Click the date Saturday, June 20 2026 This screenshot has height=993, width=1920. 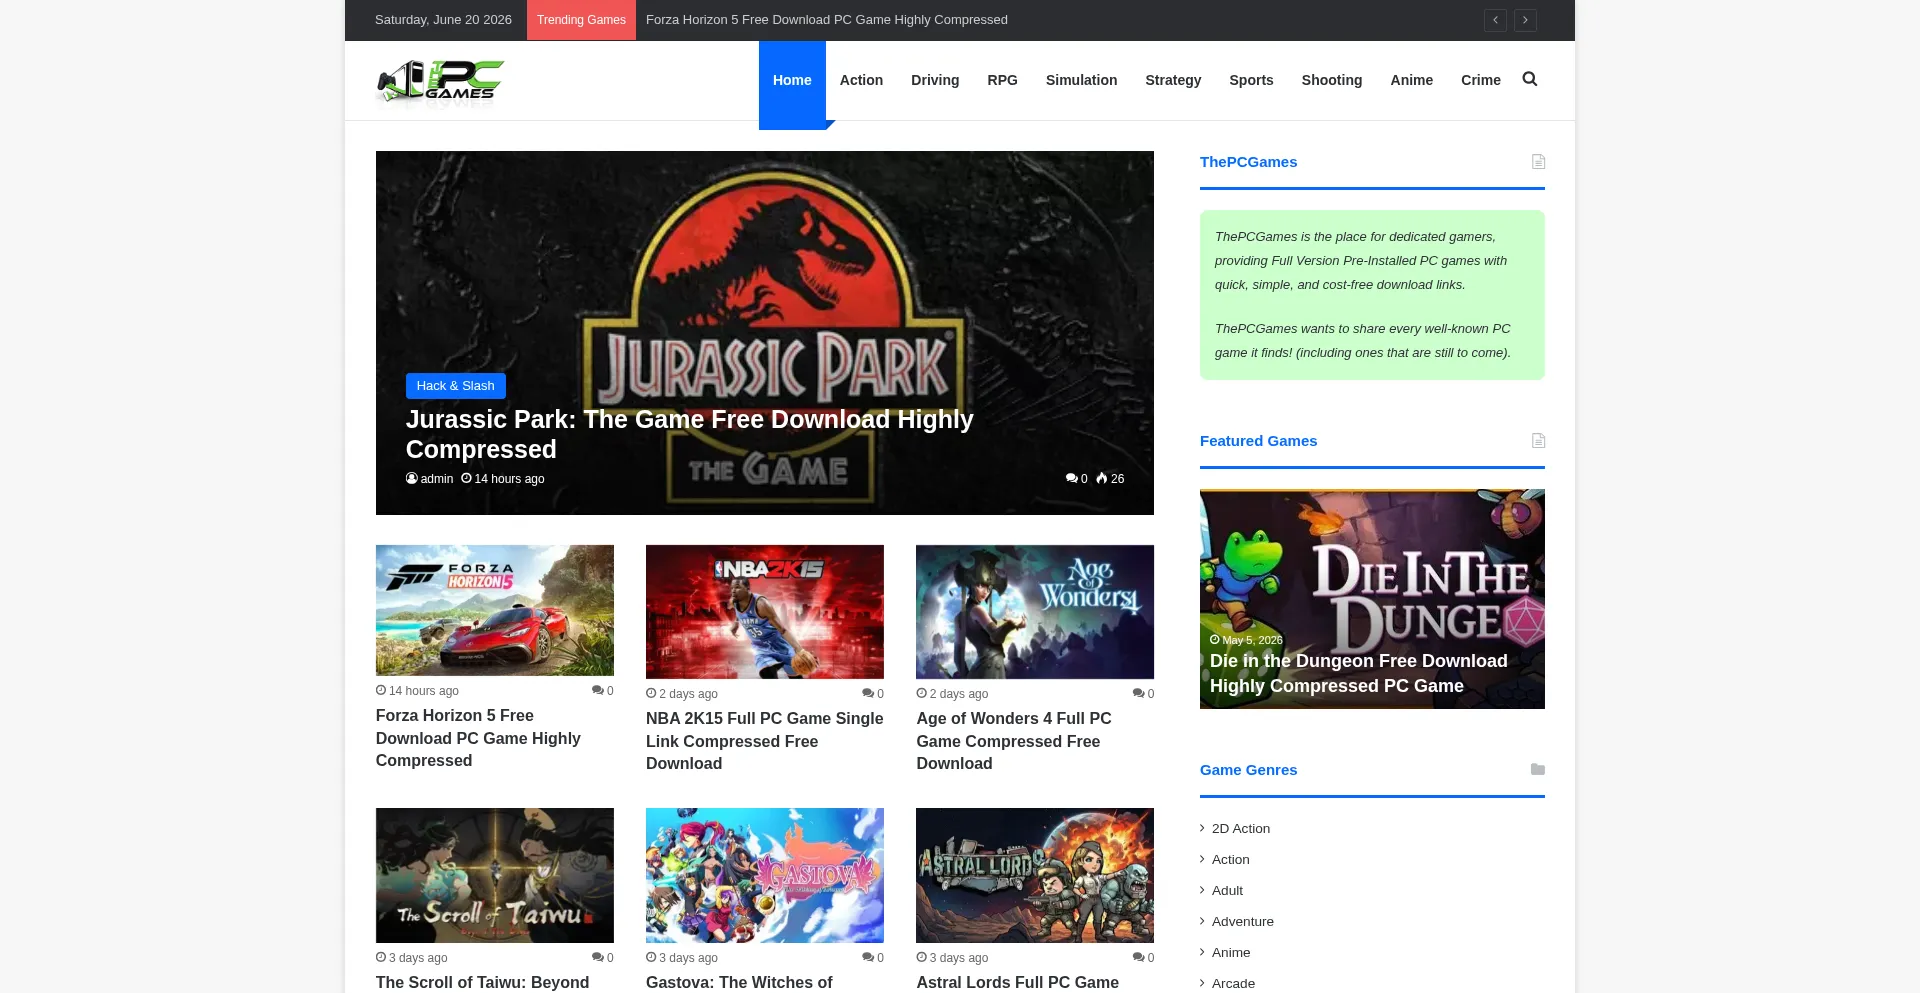(443, 20)
